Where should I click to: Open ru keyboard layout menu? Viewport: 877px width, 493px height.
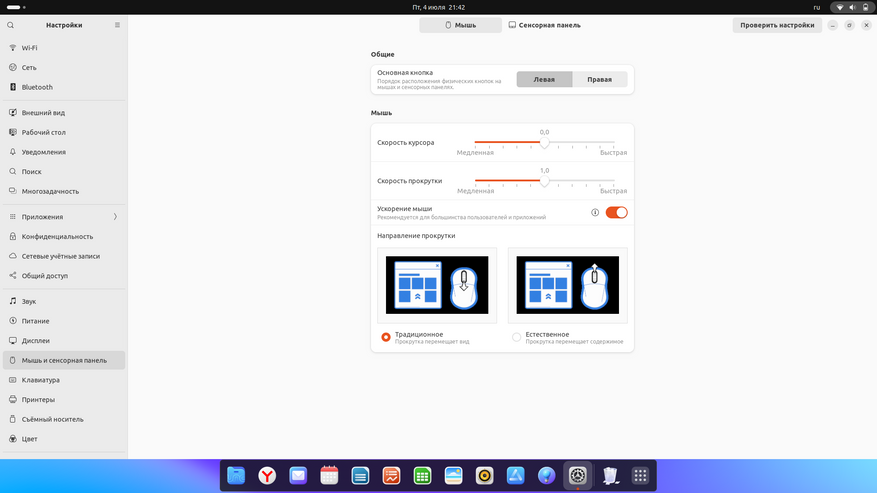[x=817, y=7]
